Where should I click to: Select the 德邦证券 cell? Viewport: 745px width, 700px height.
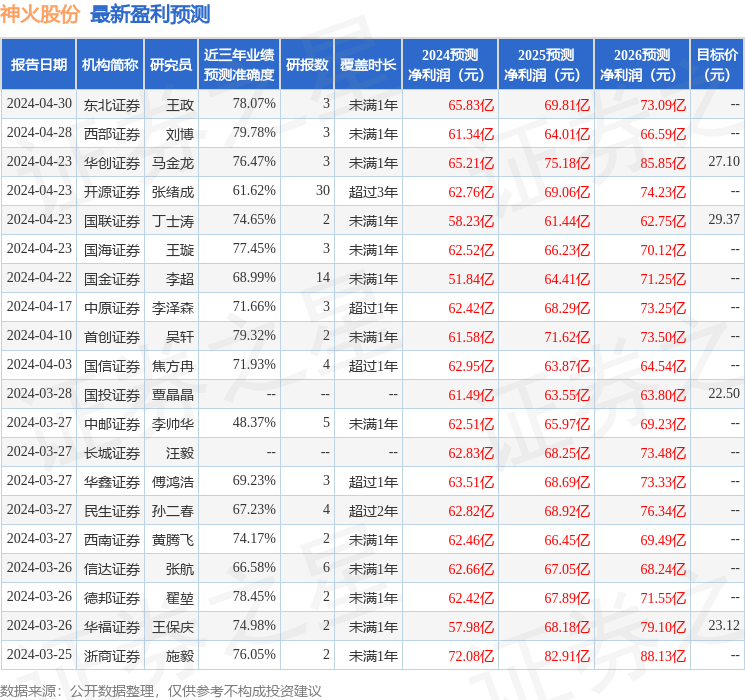click(x=112, y=598)
